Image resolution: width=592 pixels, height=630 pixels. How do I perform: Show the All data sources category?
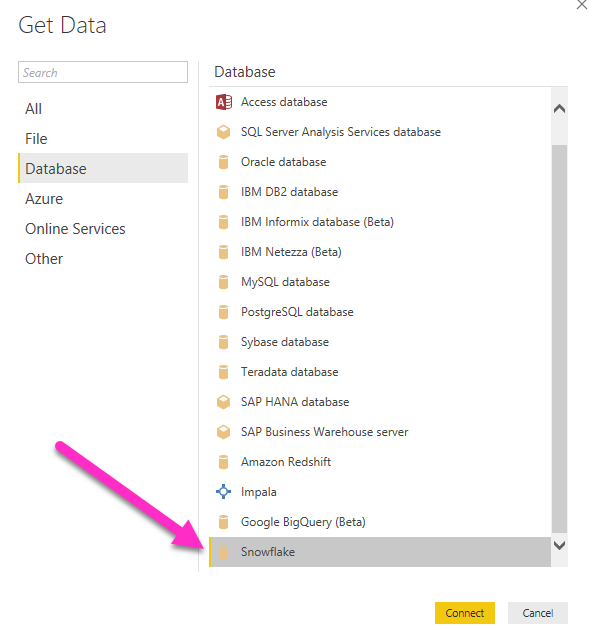pos(33,109)
